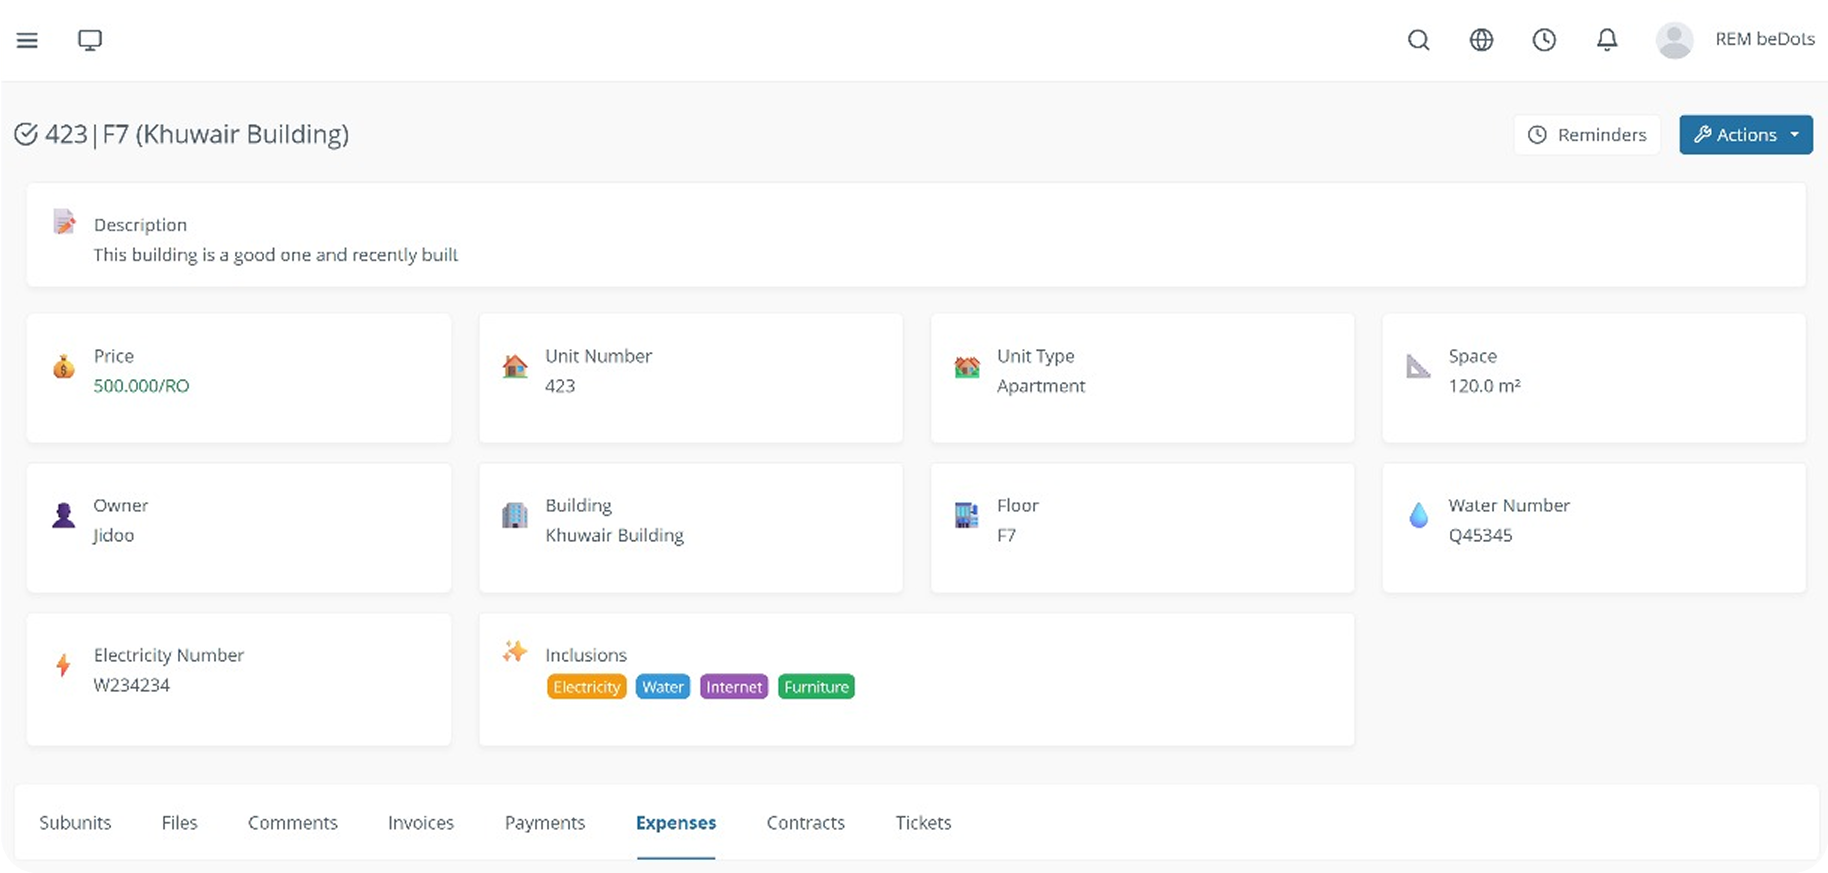Open the hamburger navigation menu

click(x=27, y=40)
